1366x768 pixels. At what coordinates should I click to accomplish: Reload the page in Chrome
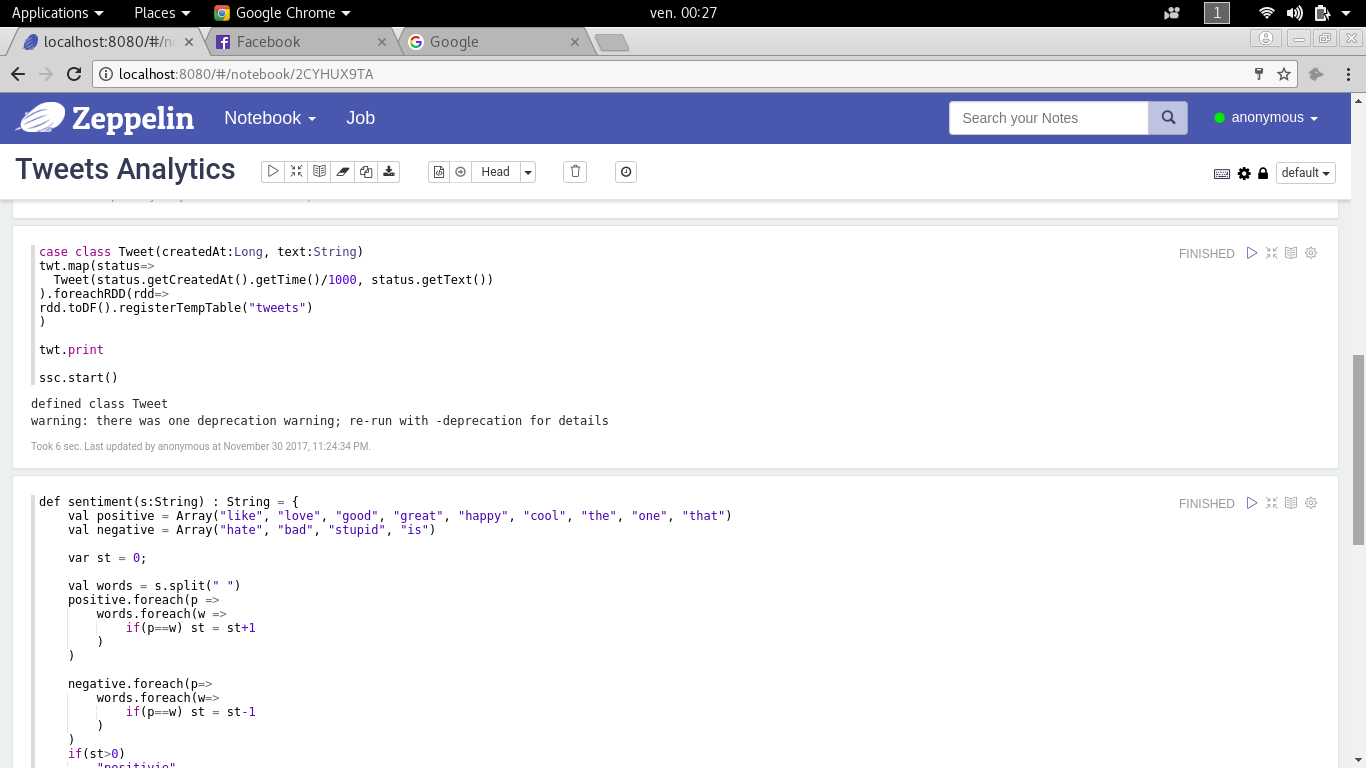point(73,74)
